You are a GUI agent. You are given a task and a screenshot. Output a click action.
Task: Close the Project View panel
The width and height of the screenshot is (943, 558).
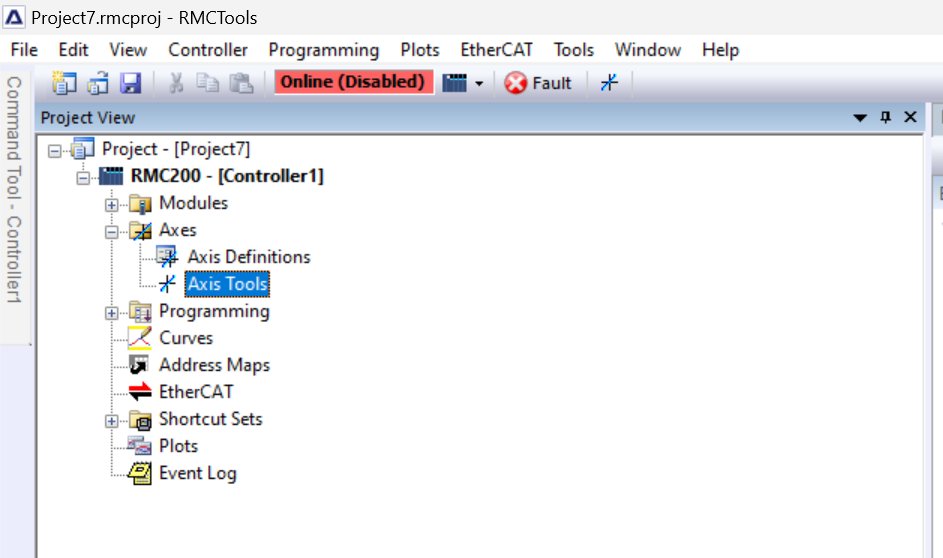click(911, 117)
